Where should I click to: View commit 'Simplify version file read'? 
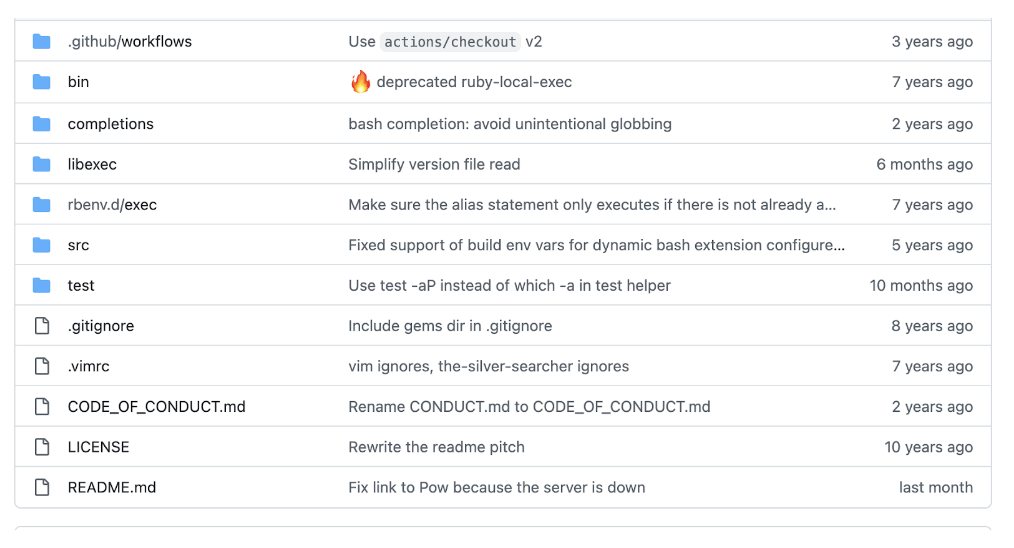click(434, 164)
